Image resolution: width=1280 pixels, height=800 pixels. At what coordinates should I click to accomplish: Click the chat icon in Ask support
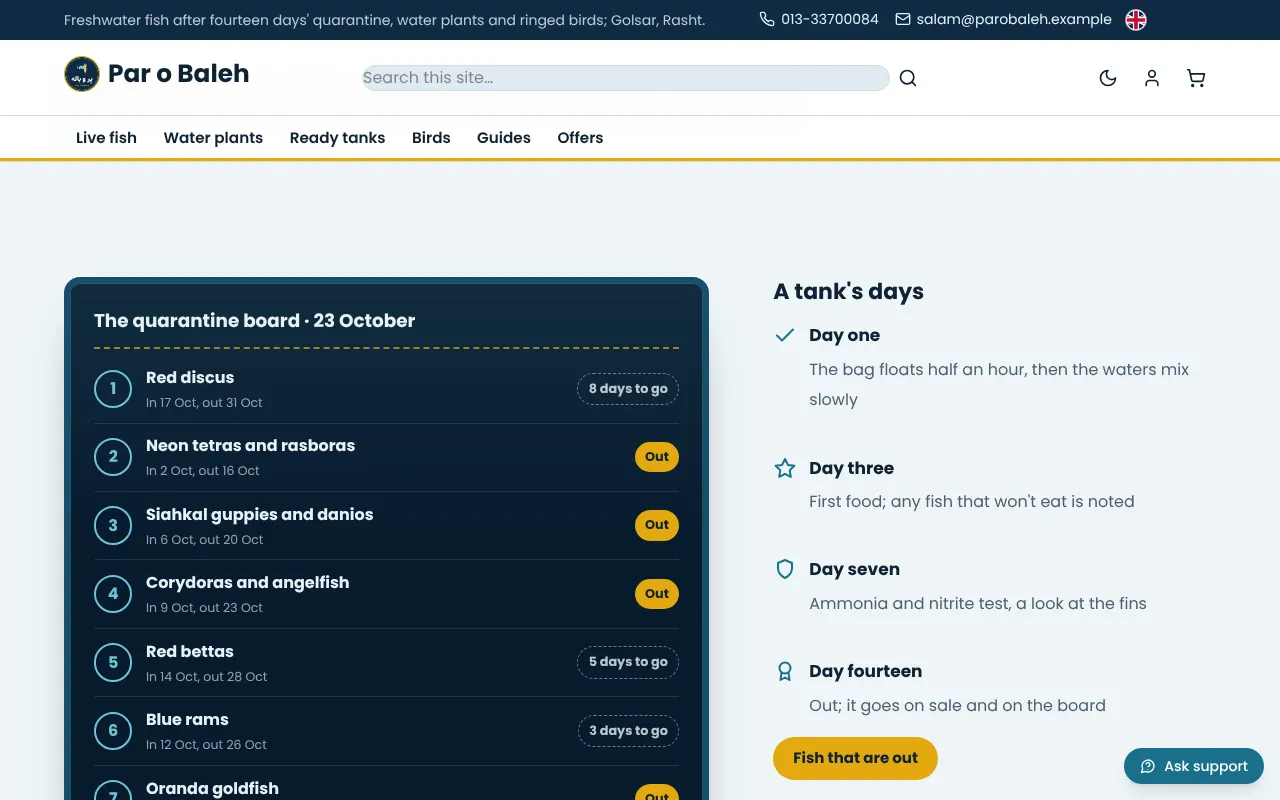[x=1148, y=766]
